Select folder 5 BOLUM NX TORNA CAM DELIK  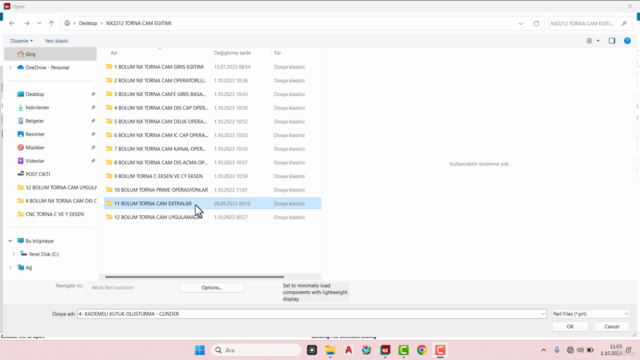click(160, 122)
